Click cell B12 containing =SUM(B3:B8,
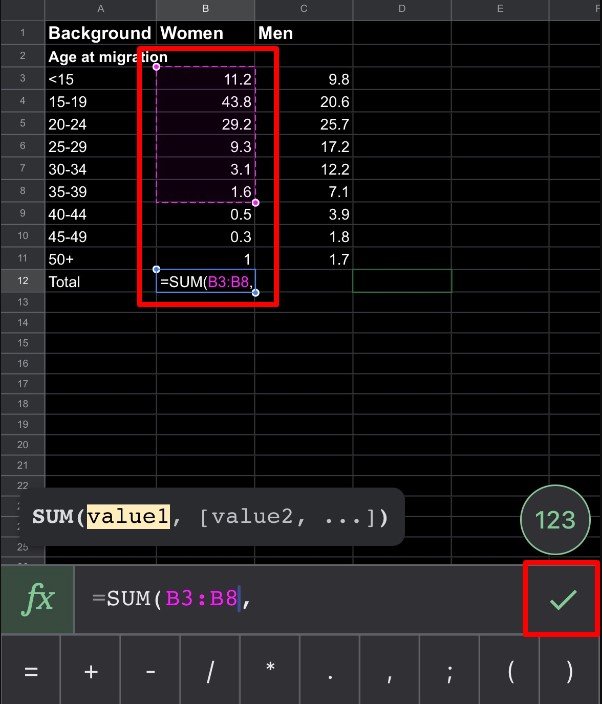 click(x=206, y=281)
